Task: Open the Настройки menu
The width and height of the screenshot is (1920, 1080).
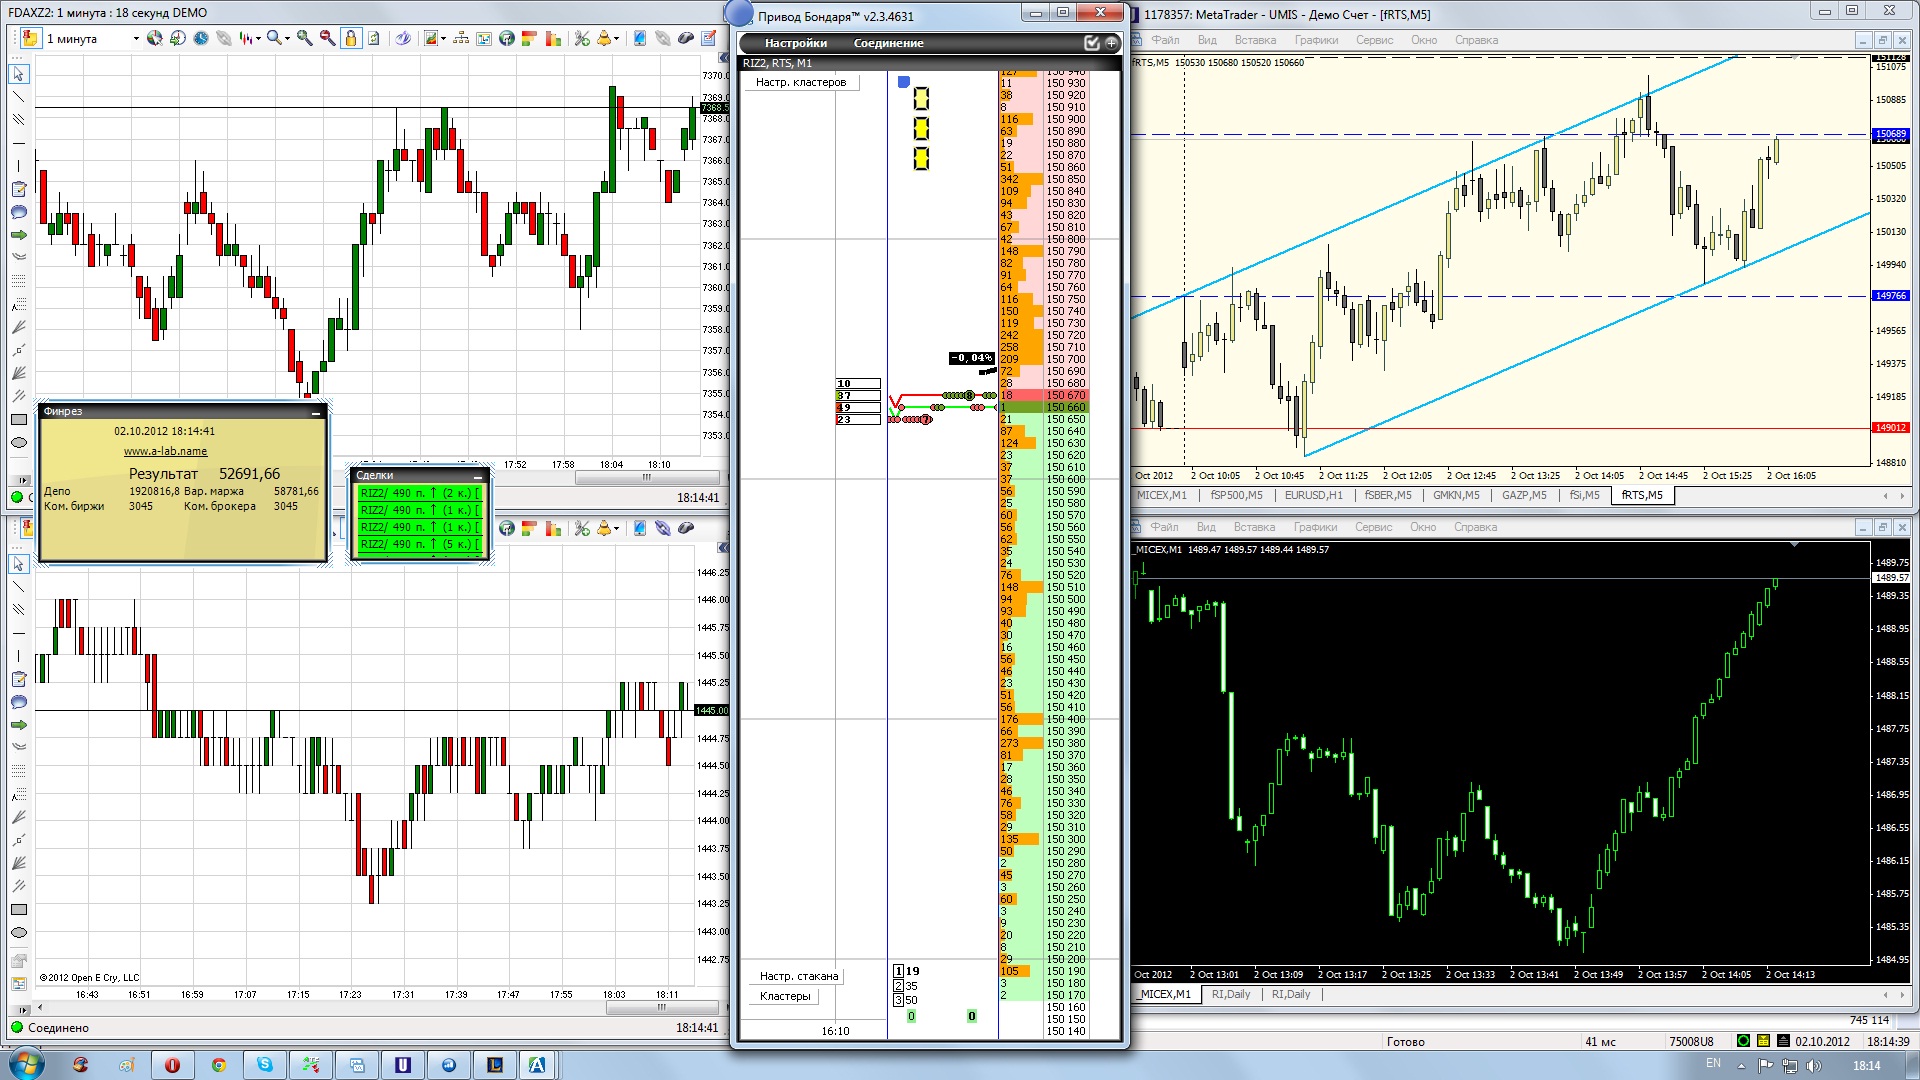Action: (x=795, y=43)
